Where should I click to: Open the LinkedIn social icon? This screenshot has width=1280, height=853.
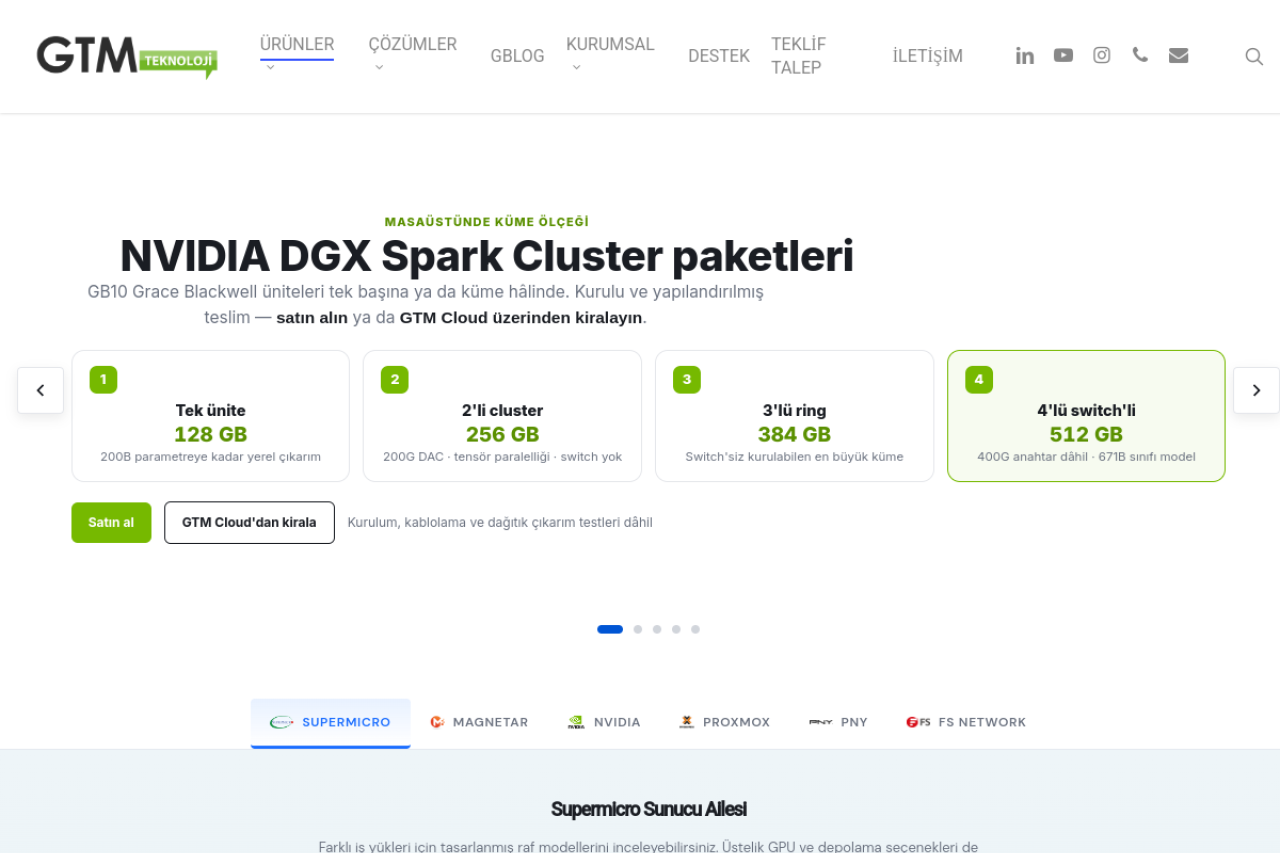pos(1025,56)
